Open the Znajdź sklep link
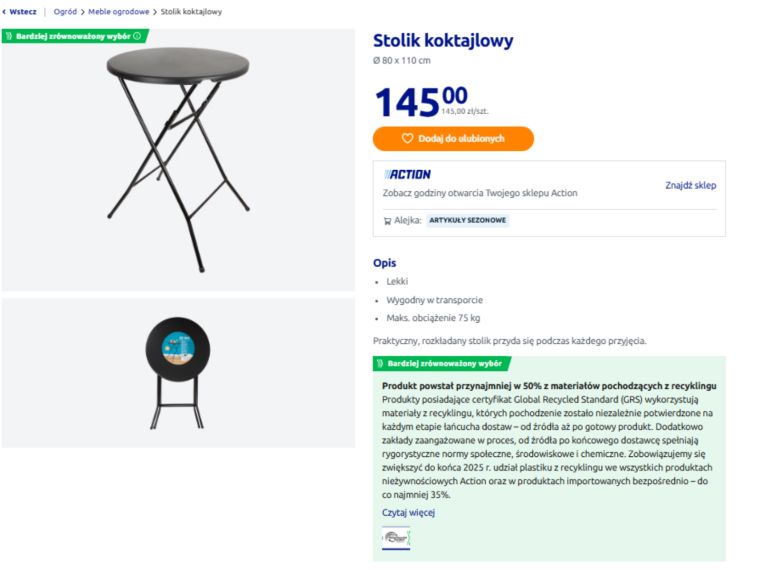760x570 pixels. [691, 185]
